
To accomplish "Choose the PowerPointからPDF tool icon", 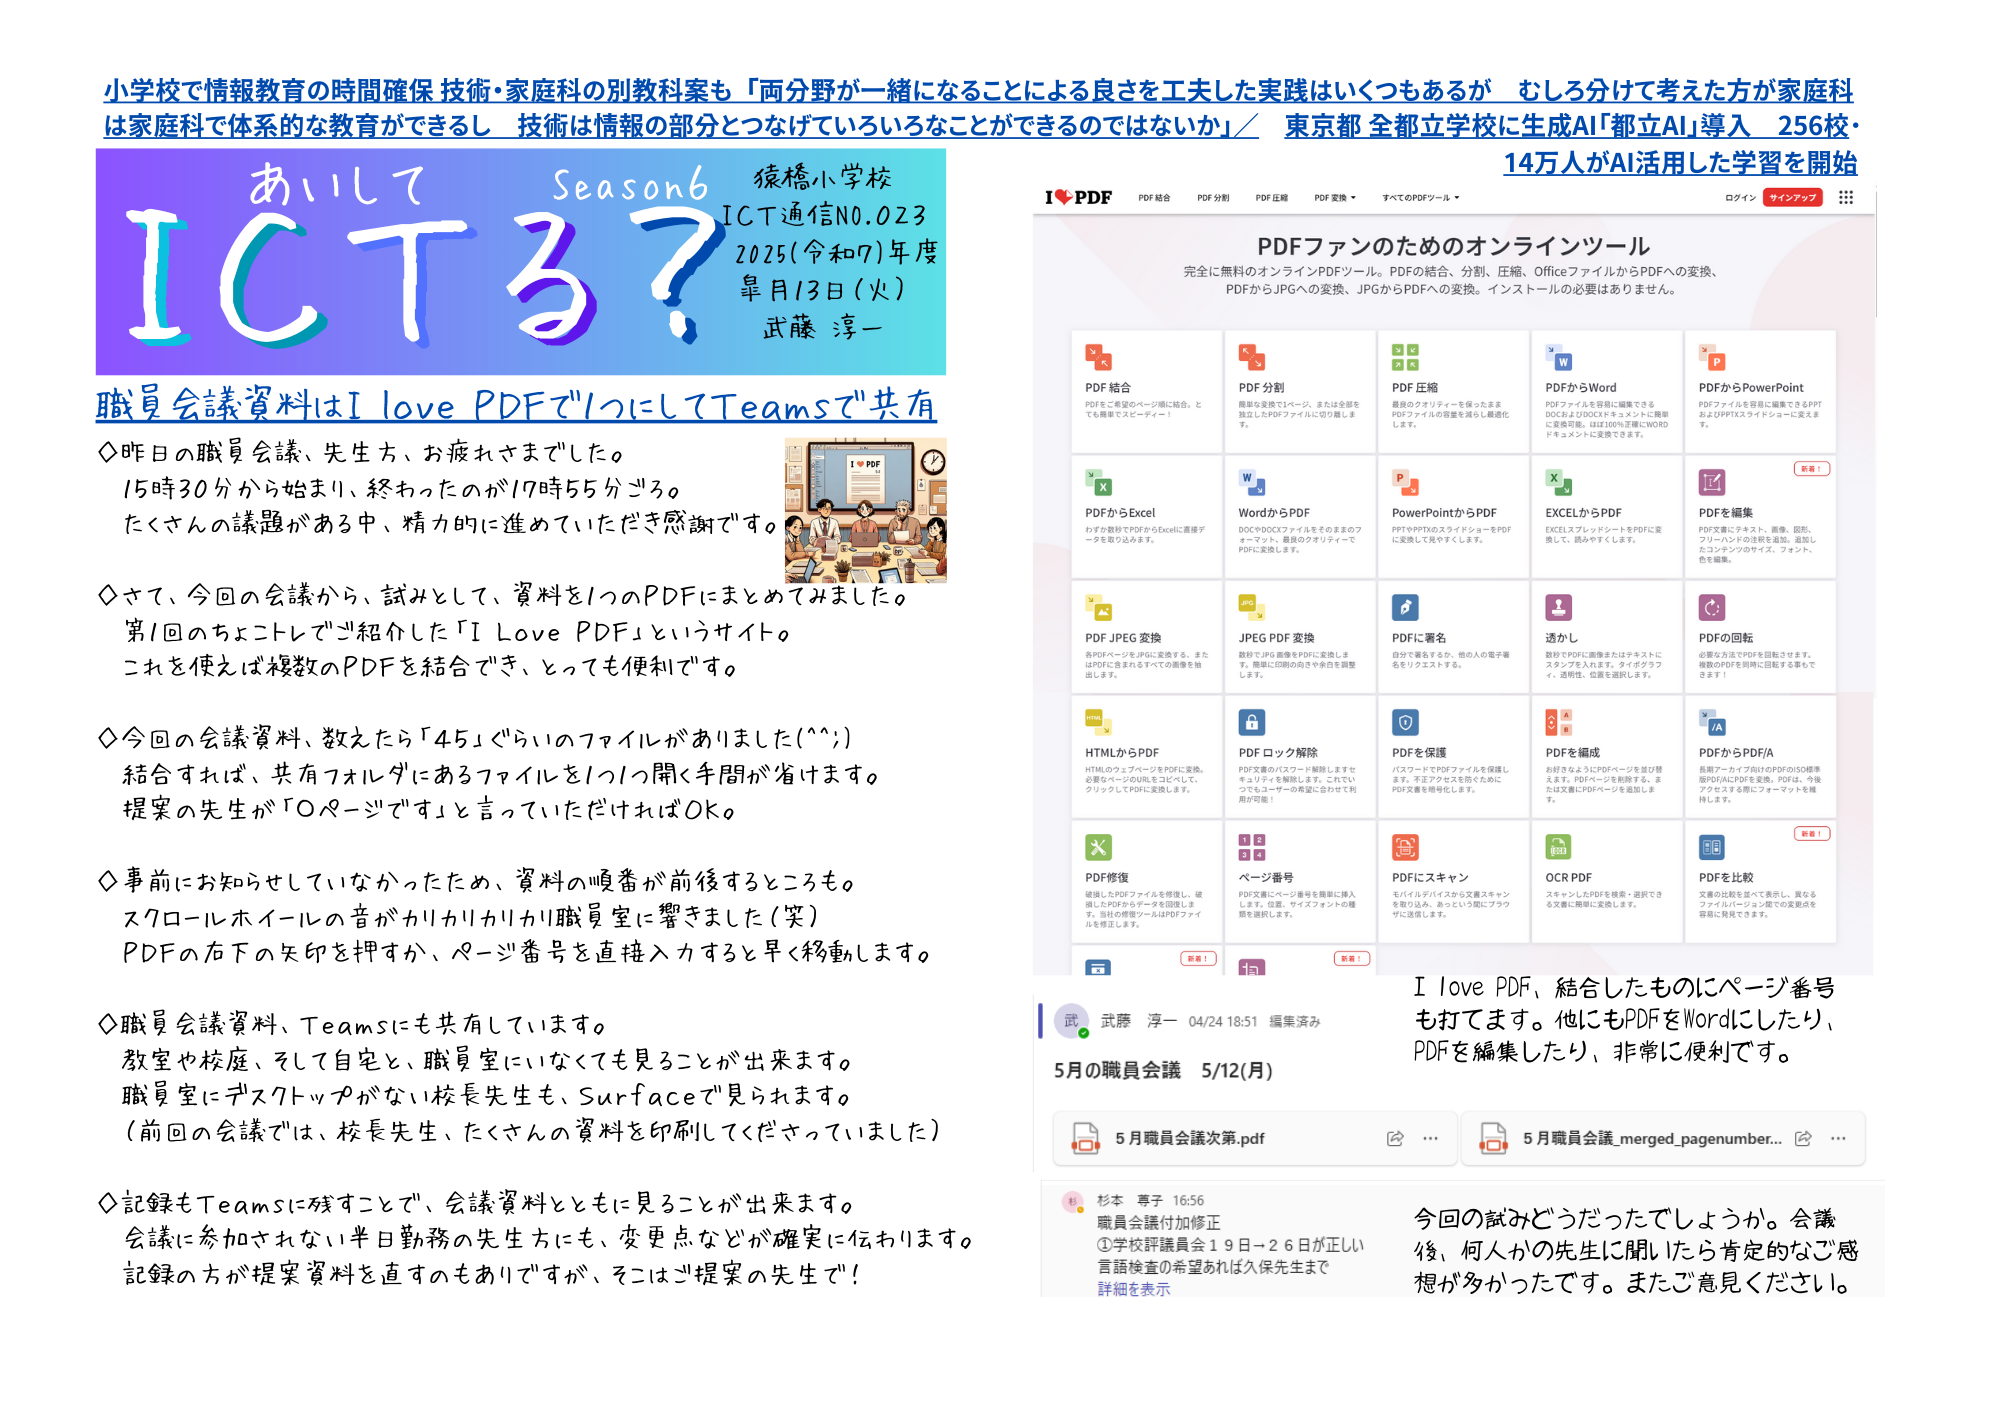I will [1405, 482].
